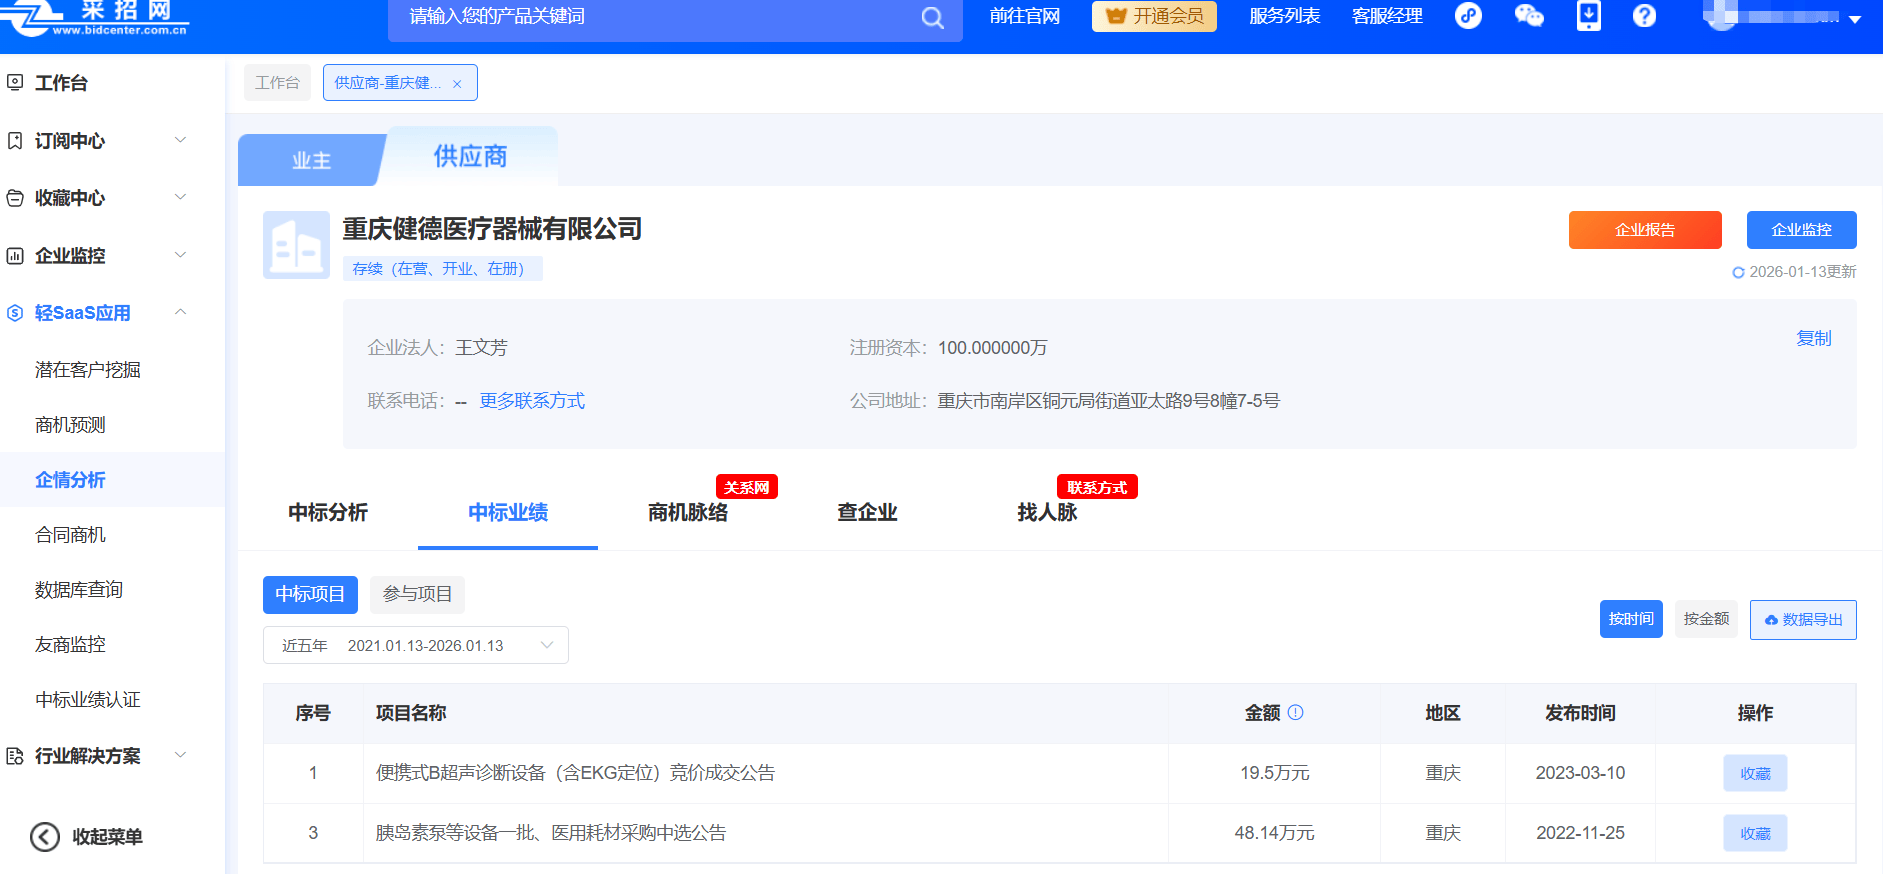Image resolution: width=1883 pixels, height=874 pixels.
Task: Switch to 参与项目 filter
Action: tap(417, 594)
